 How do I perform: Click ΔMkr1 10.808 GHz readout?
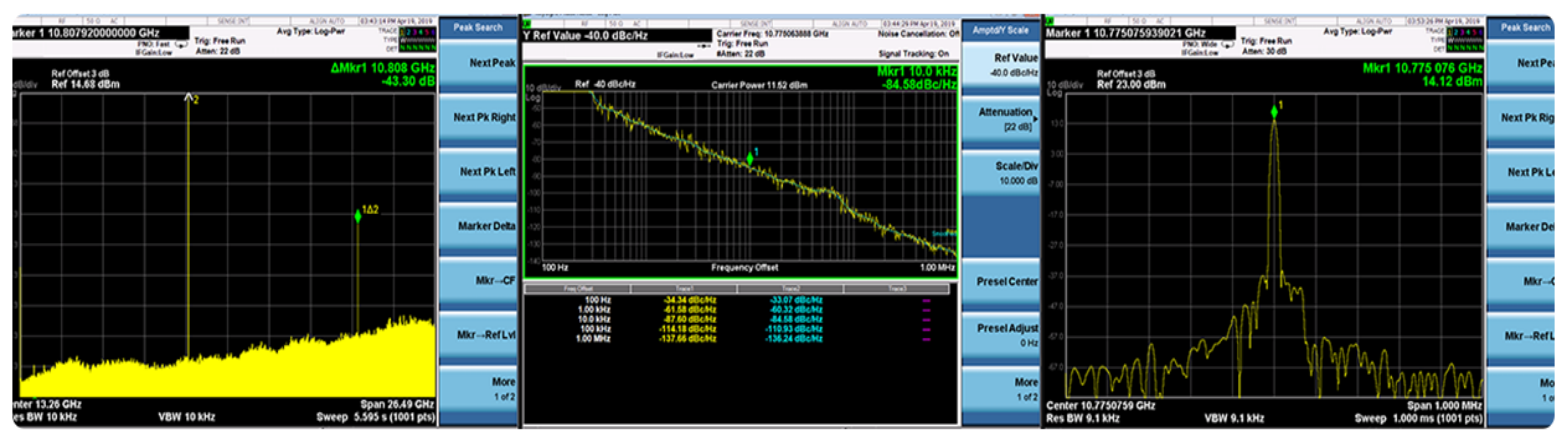click(x=384, y=67)
